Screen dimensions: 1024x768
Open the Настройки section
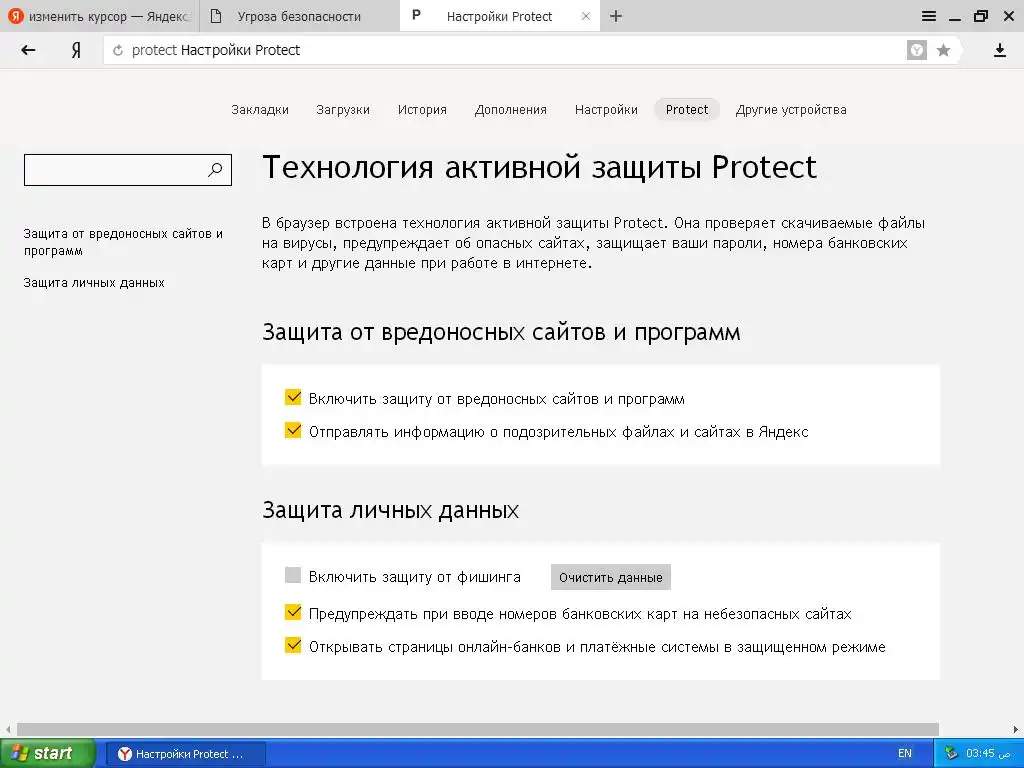point(606,110)
